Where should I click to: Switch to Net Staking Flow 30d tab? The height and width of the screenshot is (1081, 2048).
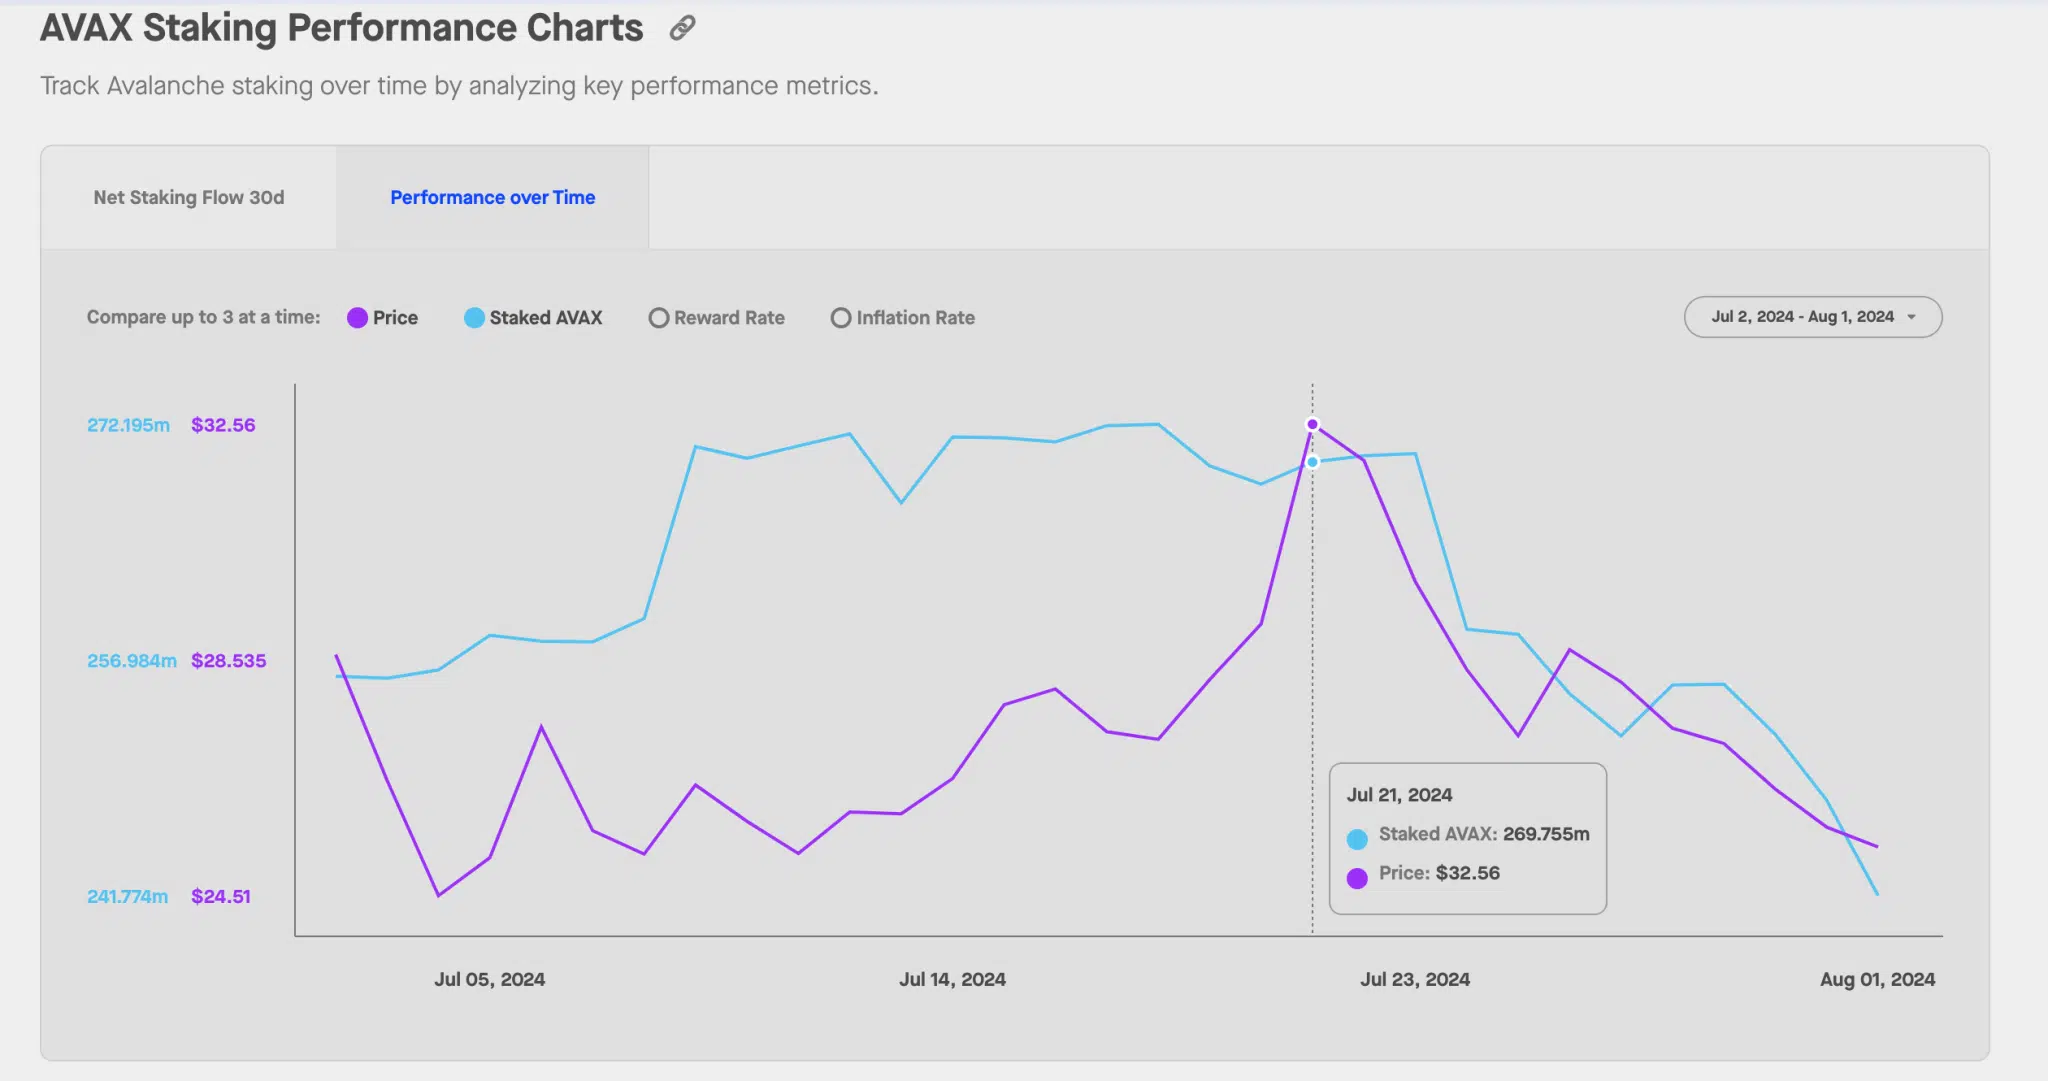click(x=189, y=198)
